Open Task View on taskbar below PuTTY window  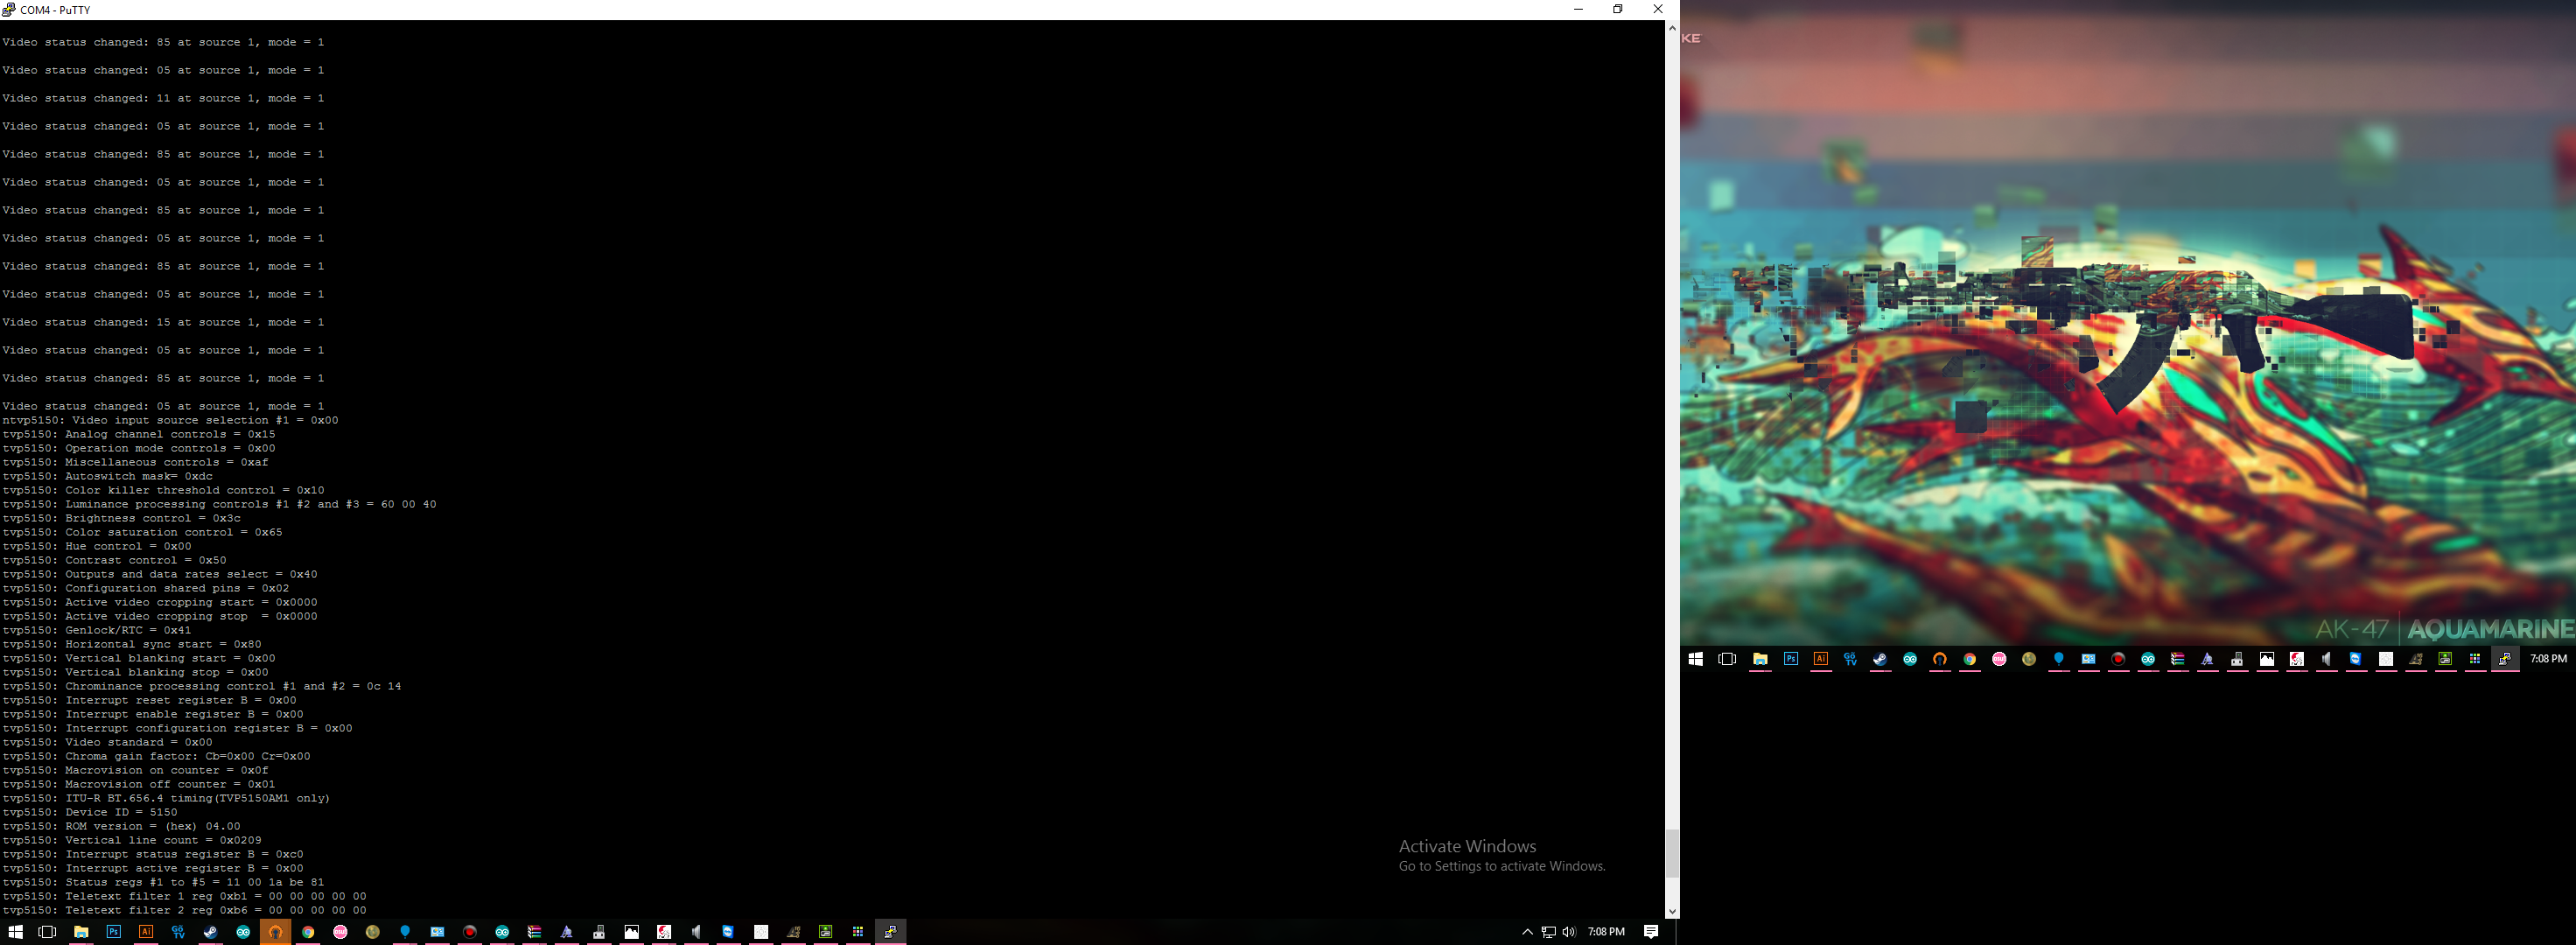click(47, 932)
